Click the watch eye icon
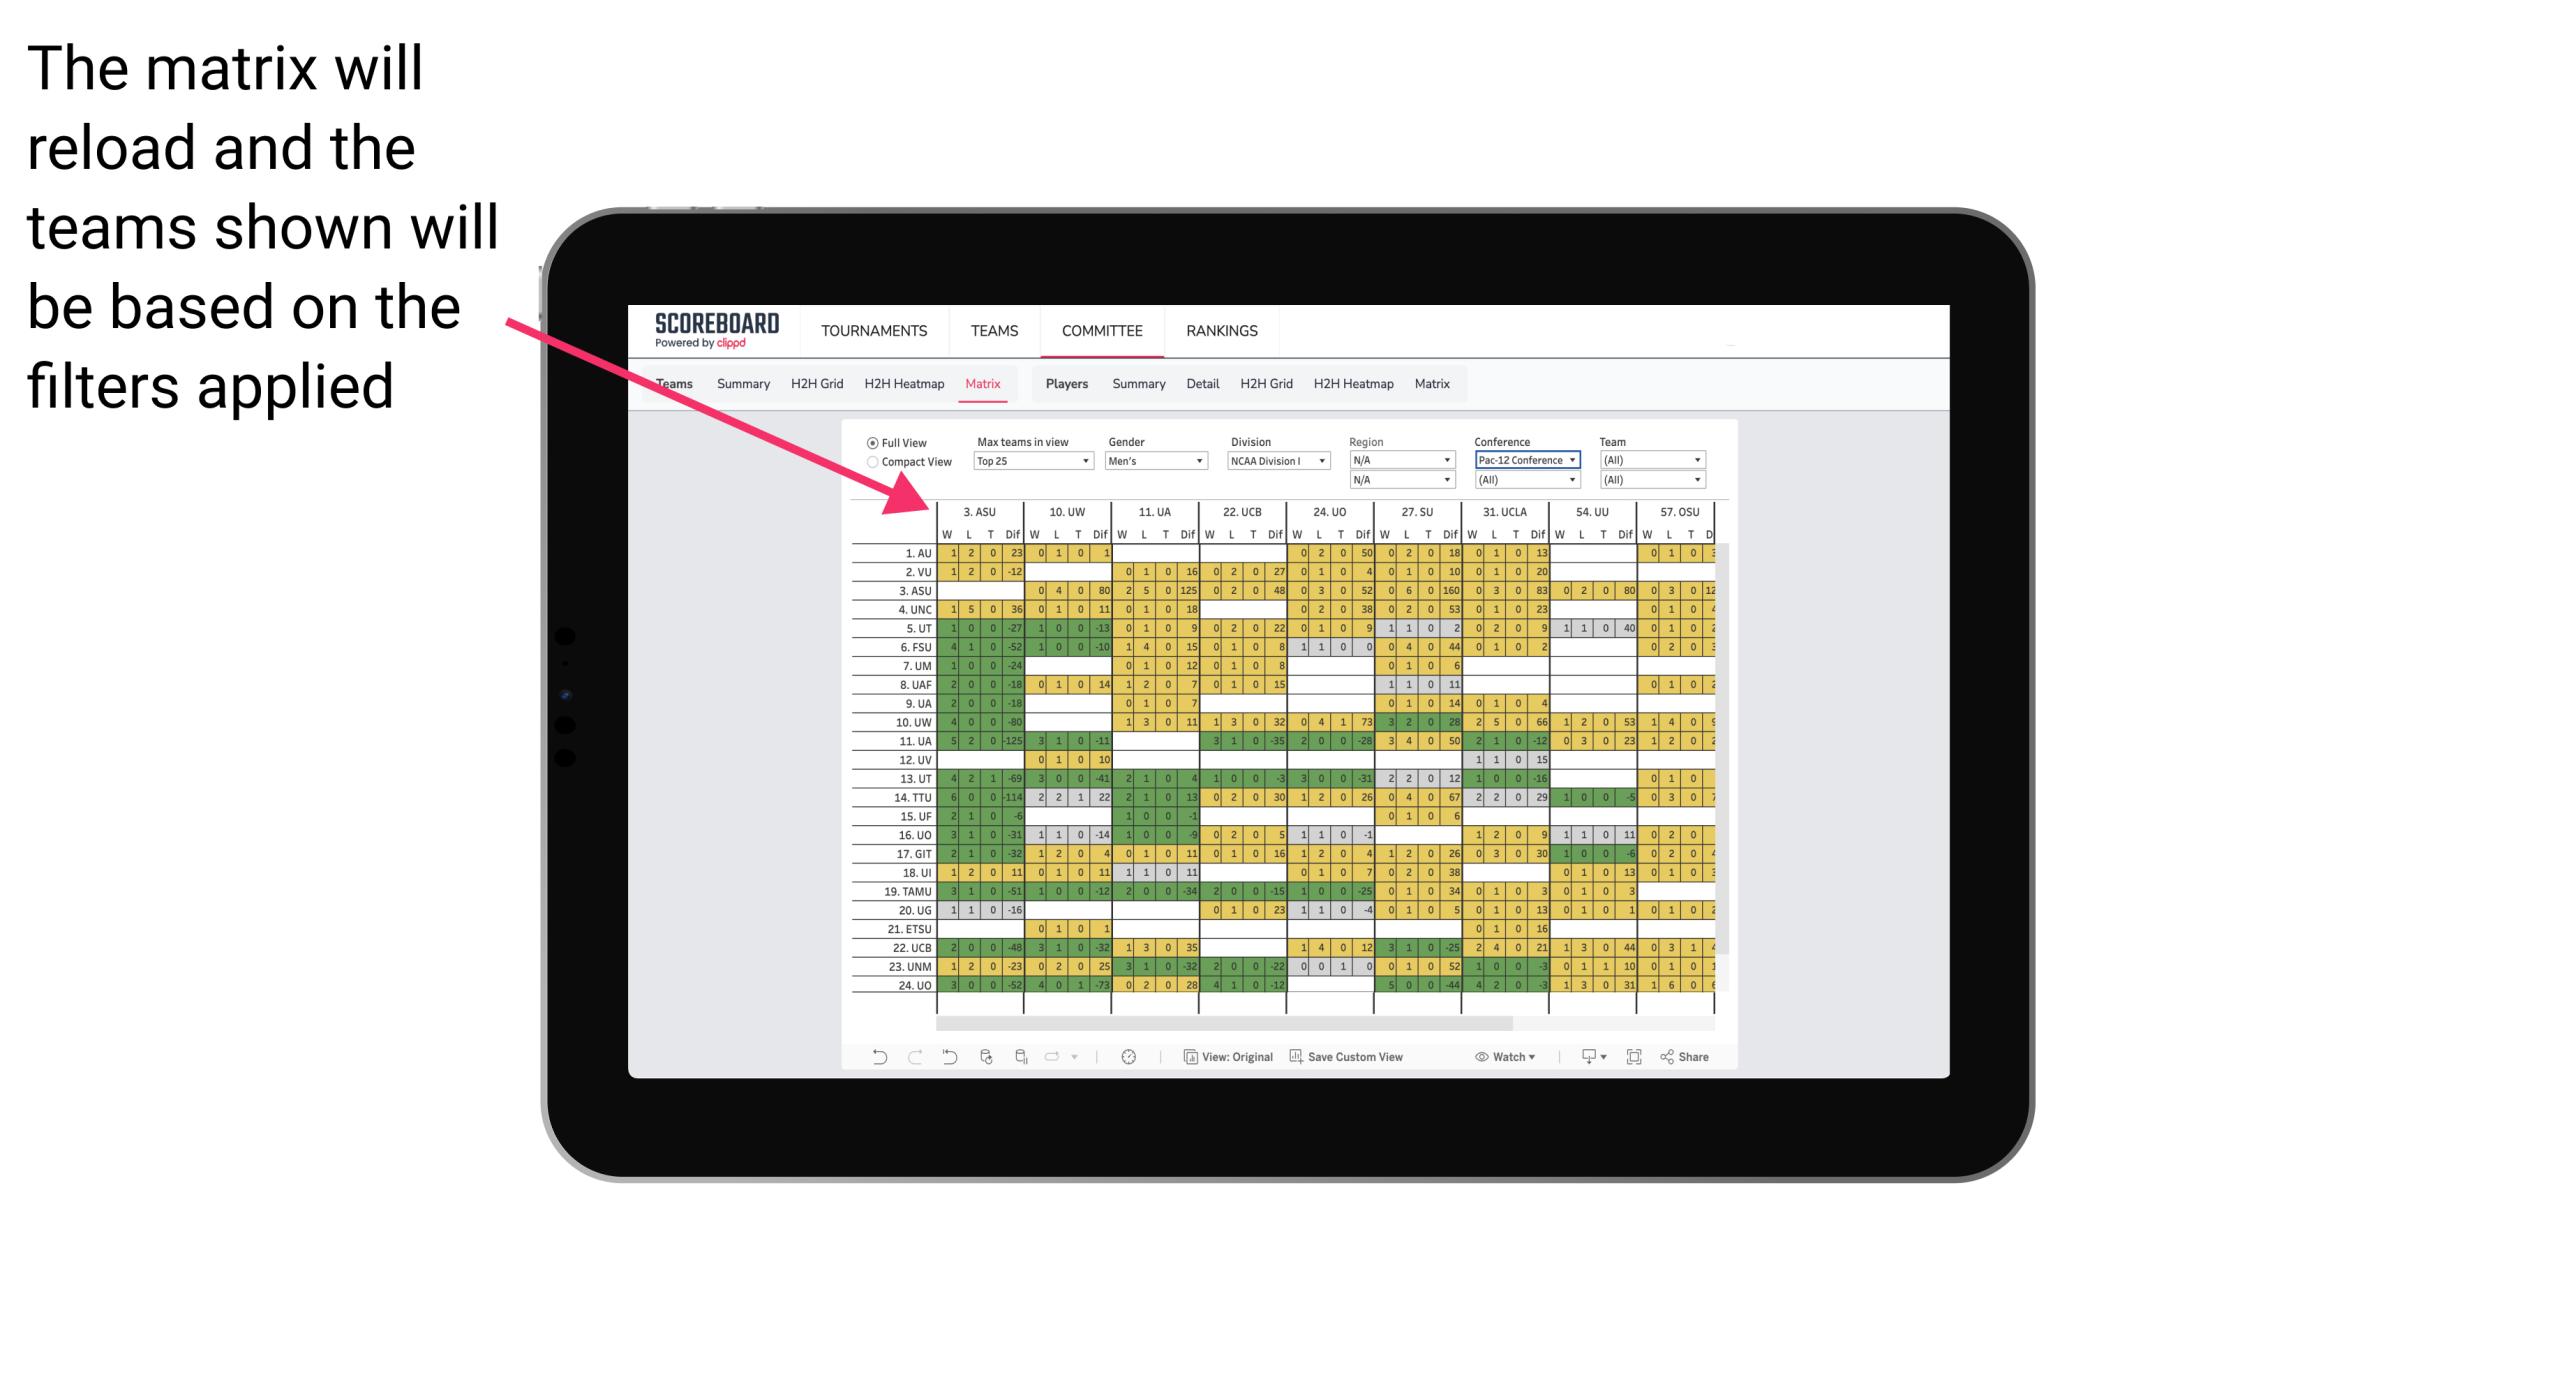 [x=1482, y=1059]
